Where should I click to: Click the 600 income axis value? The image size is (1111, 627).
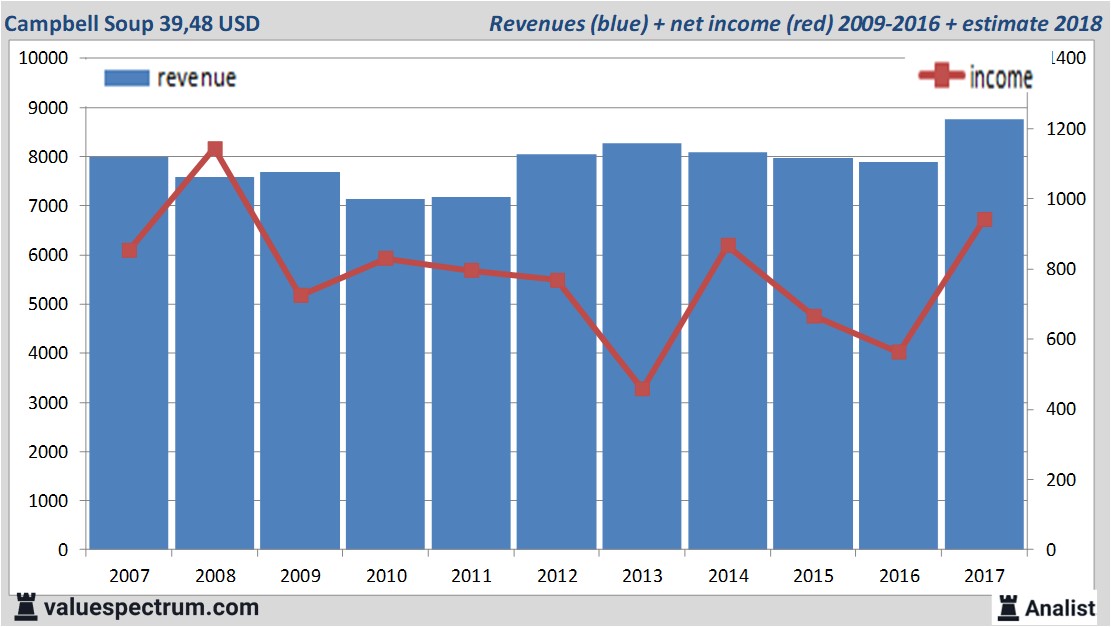click(x=1061, y=339)
